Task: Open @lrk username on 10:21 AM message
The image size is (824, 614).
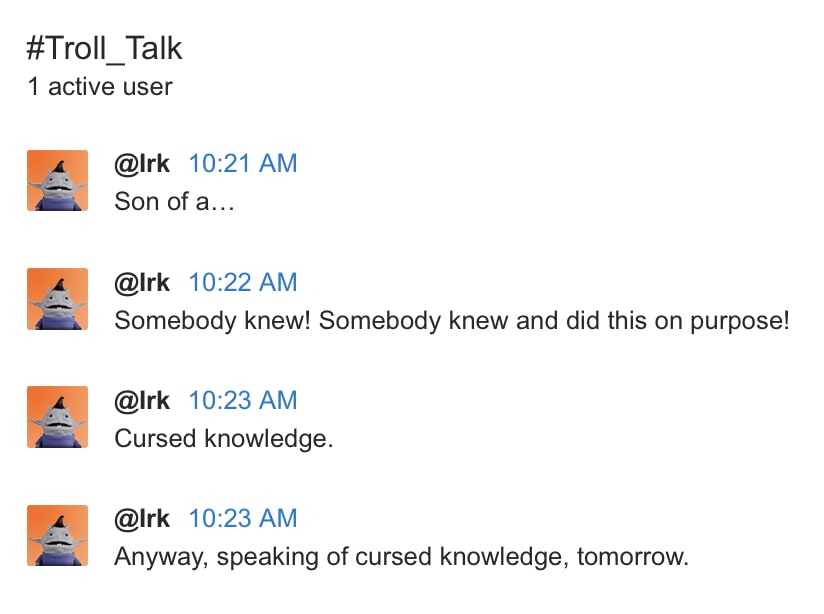Action: (142, 163)
